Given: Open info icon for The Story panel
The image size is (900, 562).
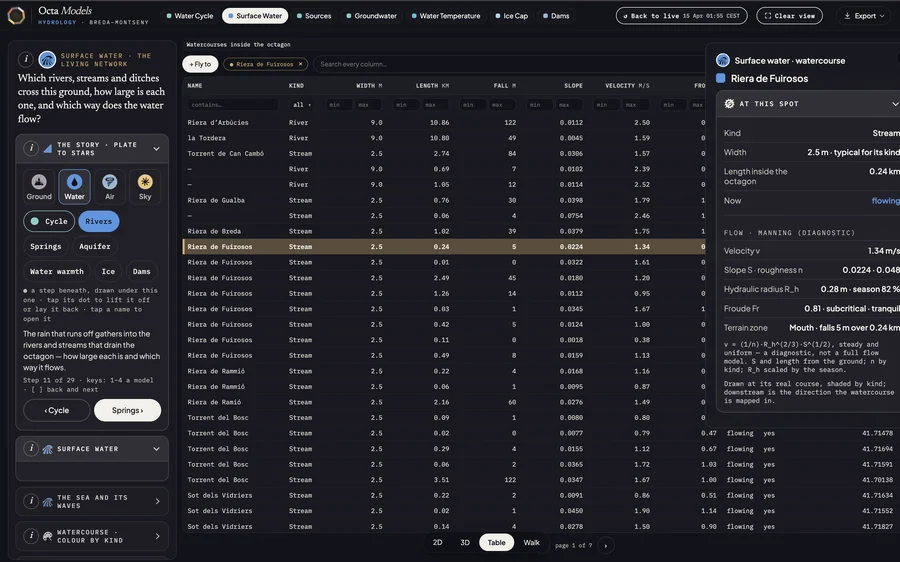Looking at the screenshot, I should (32, 148).
